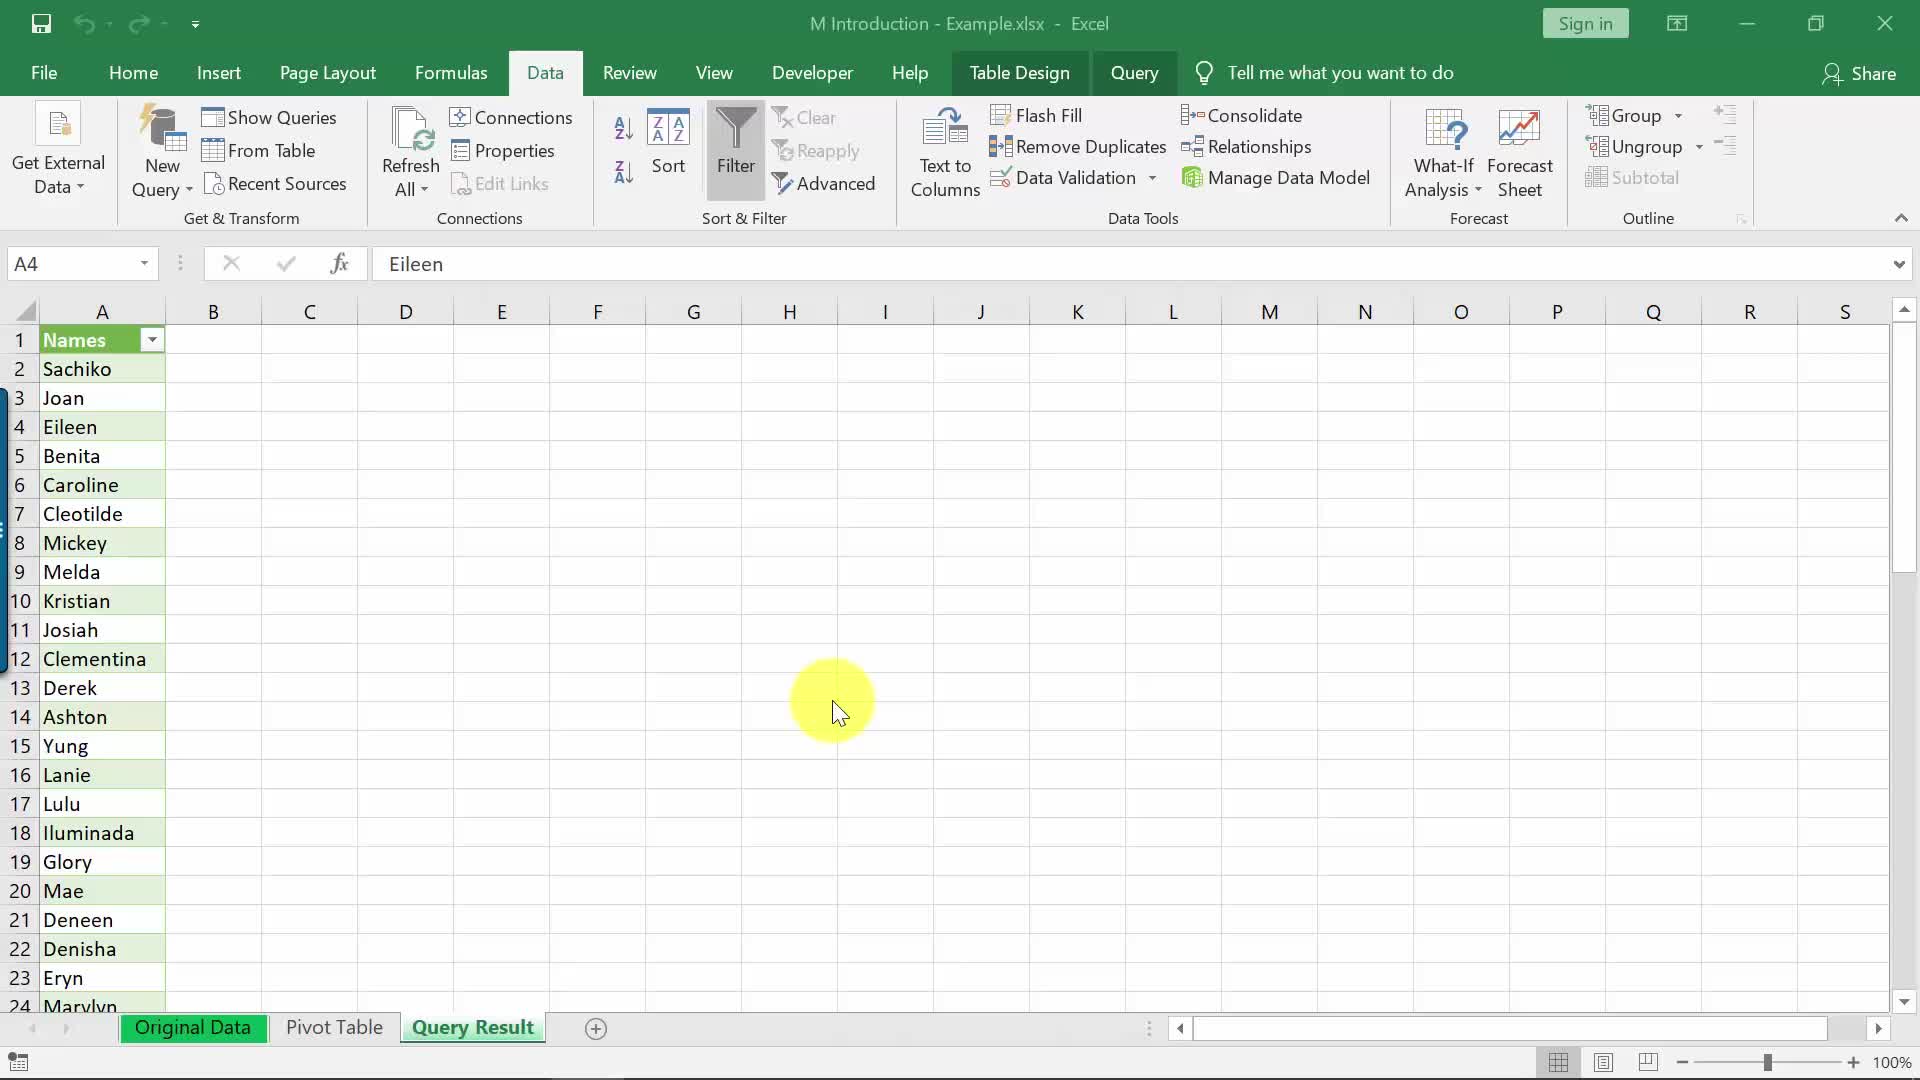Image resolution: width=1920 pixels, height=1080 pixels.
Task: Create a Forecast Sheet
Action: (x=1519, y=153)
